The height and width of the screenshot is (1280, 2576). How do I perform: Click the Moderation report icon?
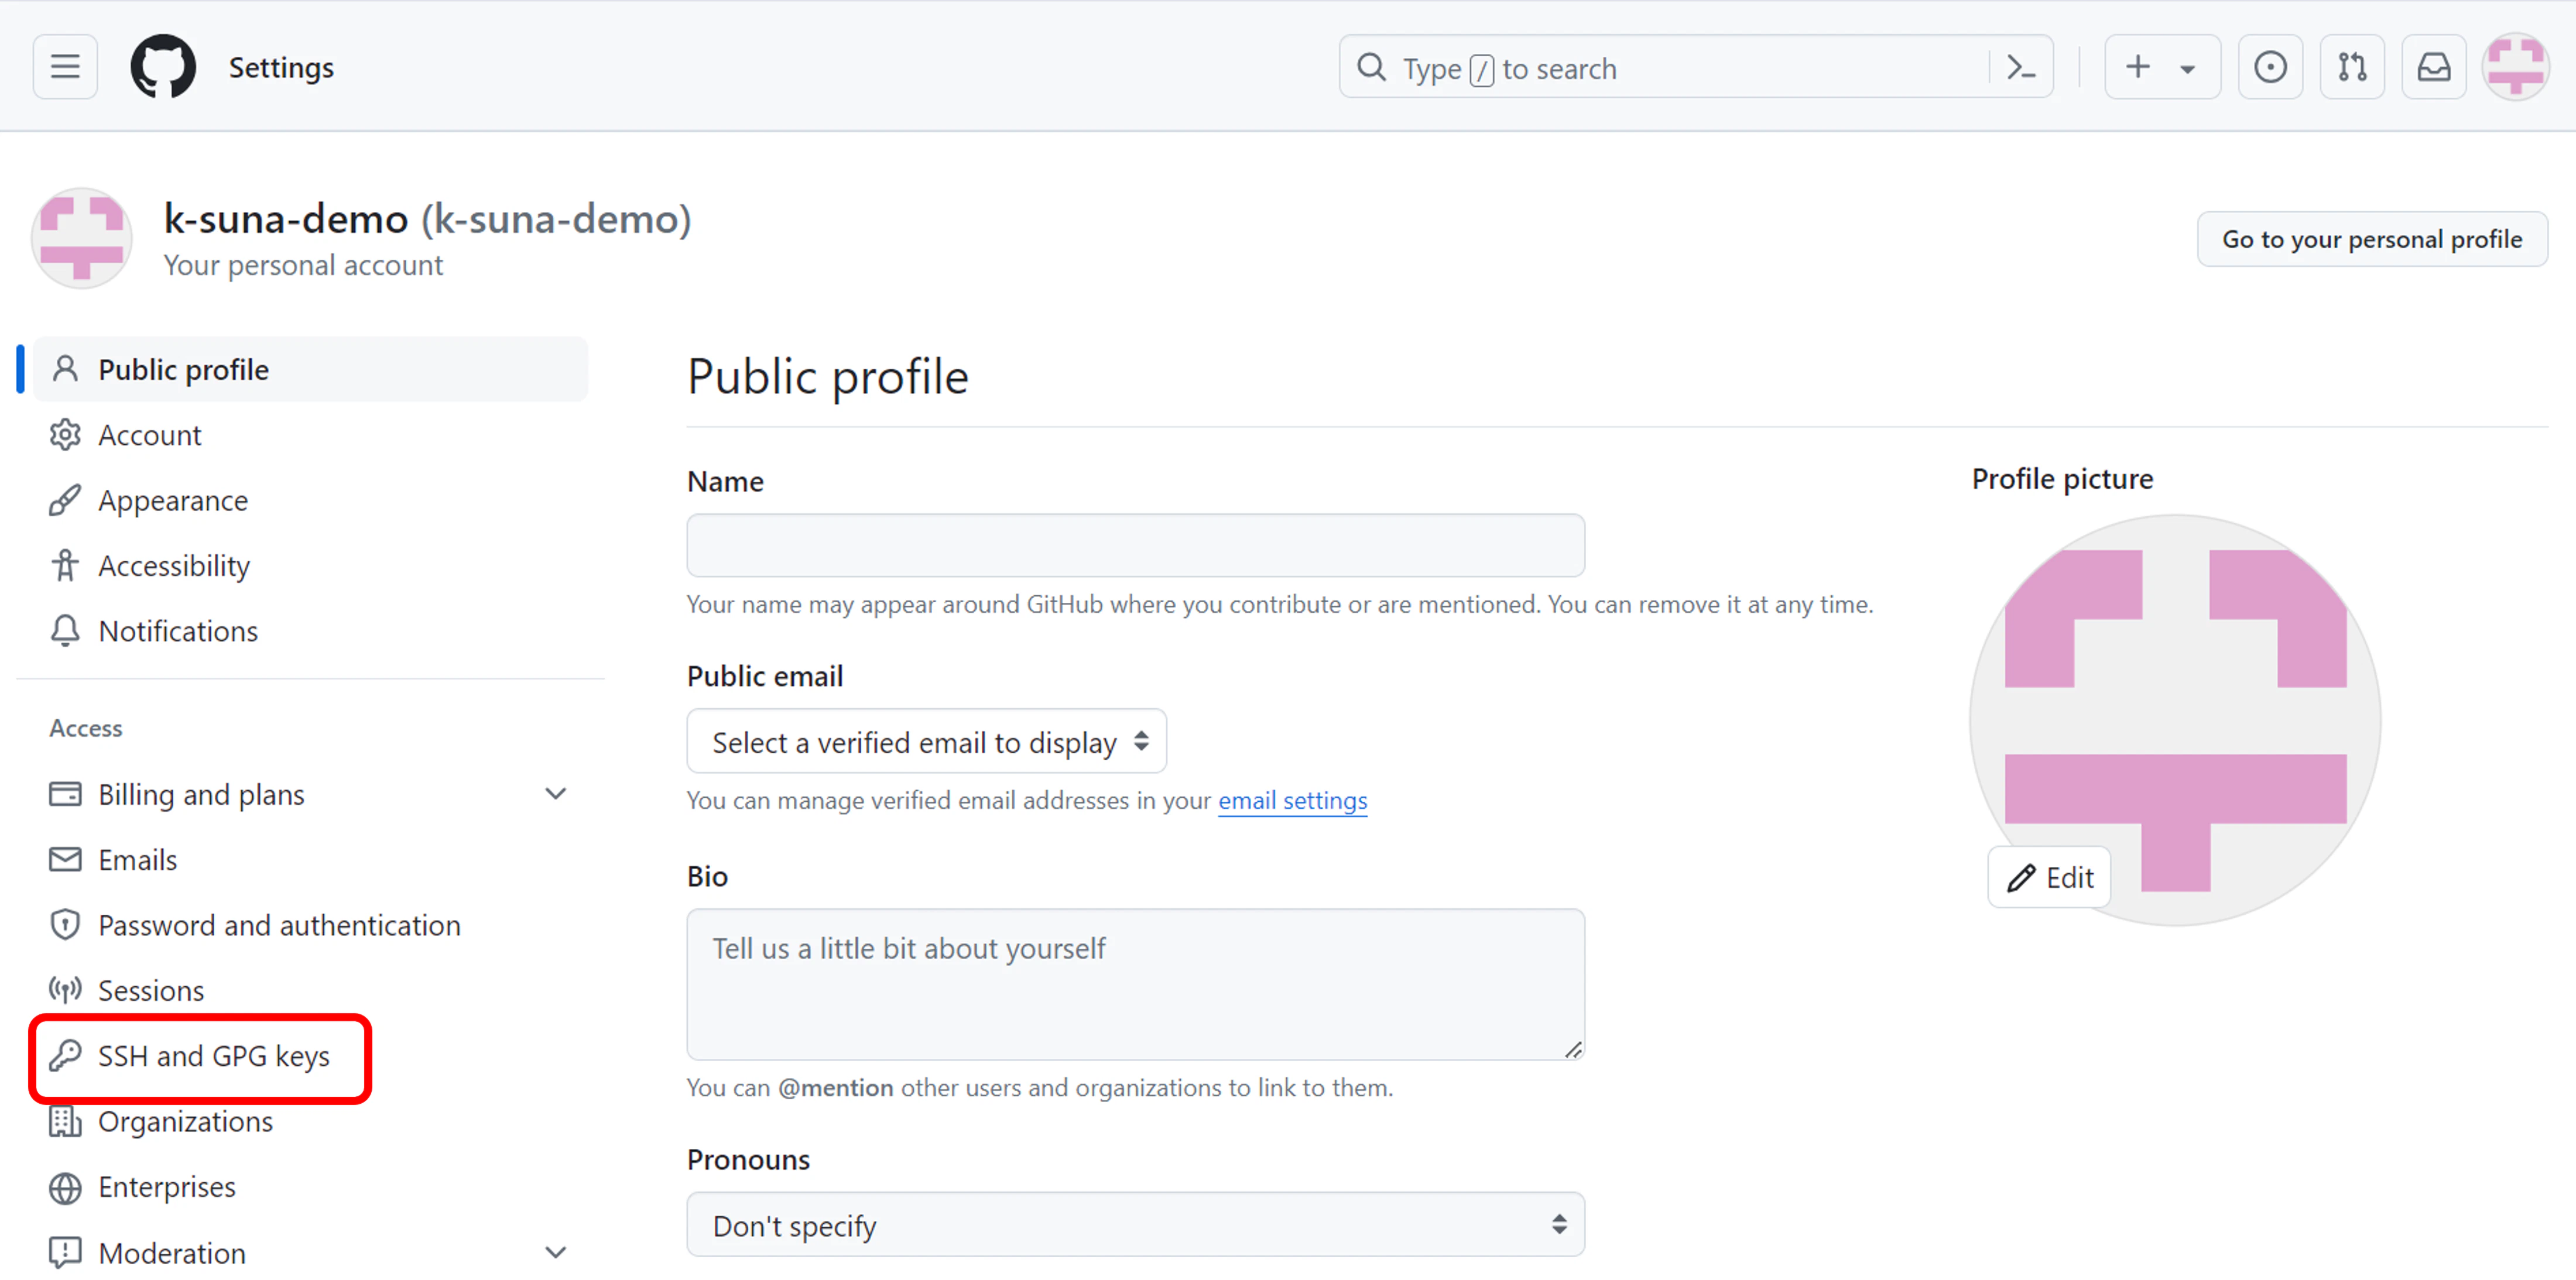coord(65,1252)
